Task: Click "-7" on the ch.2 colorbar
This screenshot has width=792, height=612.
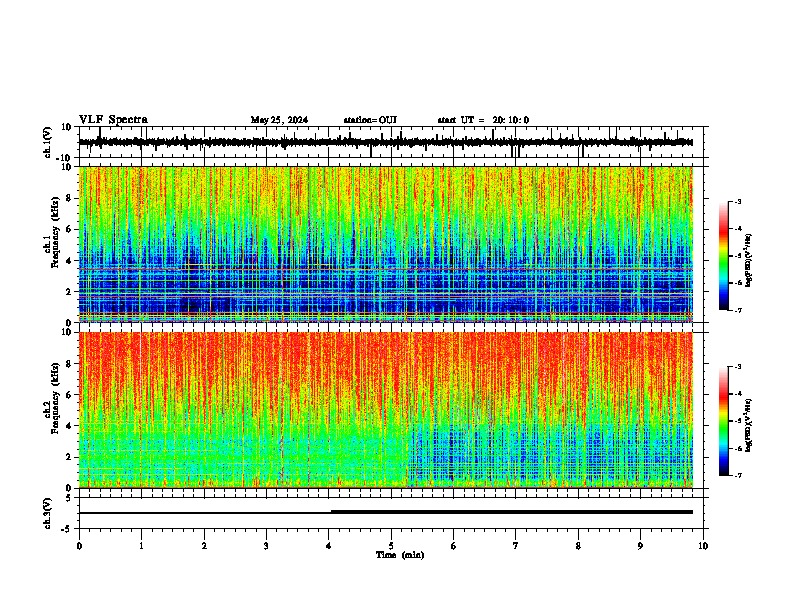Action: click(738, 475)
